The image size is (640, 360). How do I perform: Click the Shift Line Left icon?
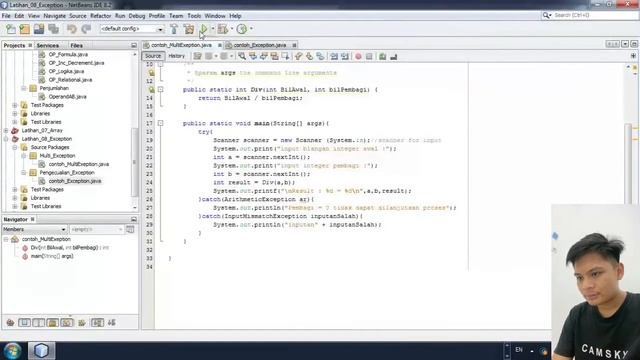(334, 56)
